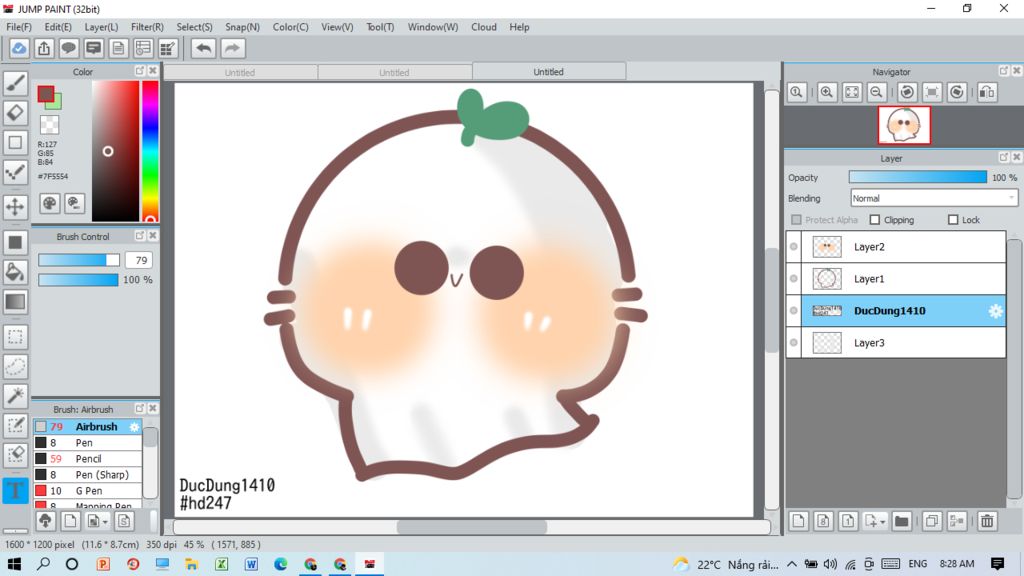Click Navigator fit-to-window icon
The image size is (1024, 576).
coord(852,92)
